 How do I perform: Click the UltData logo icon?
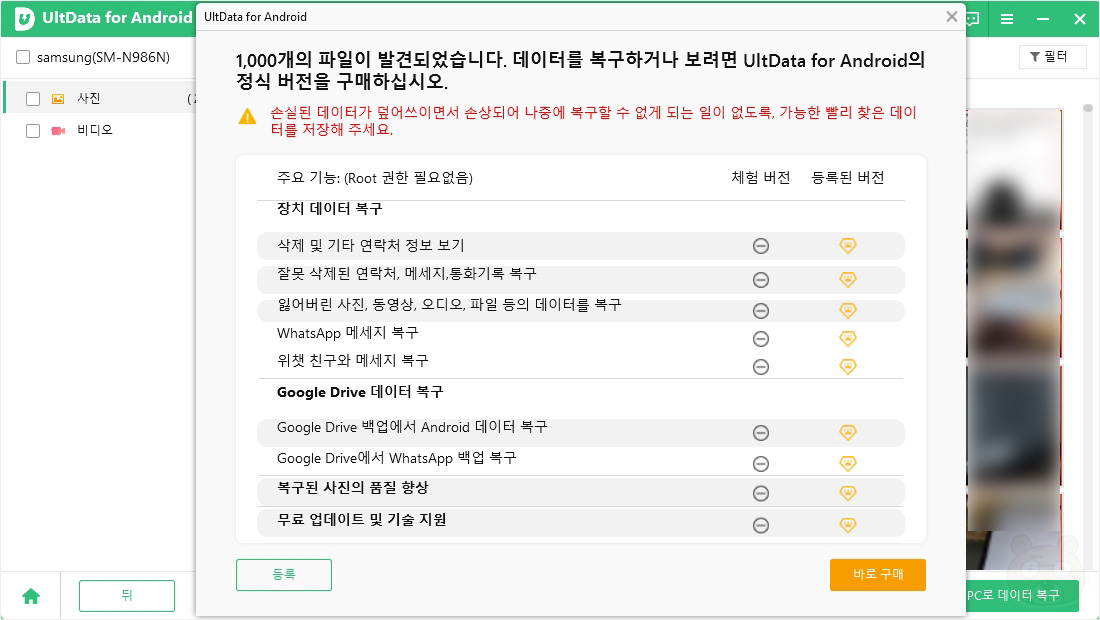coord(25,19)
